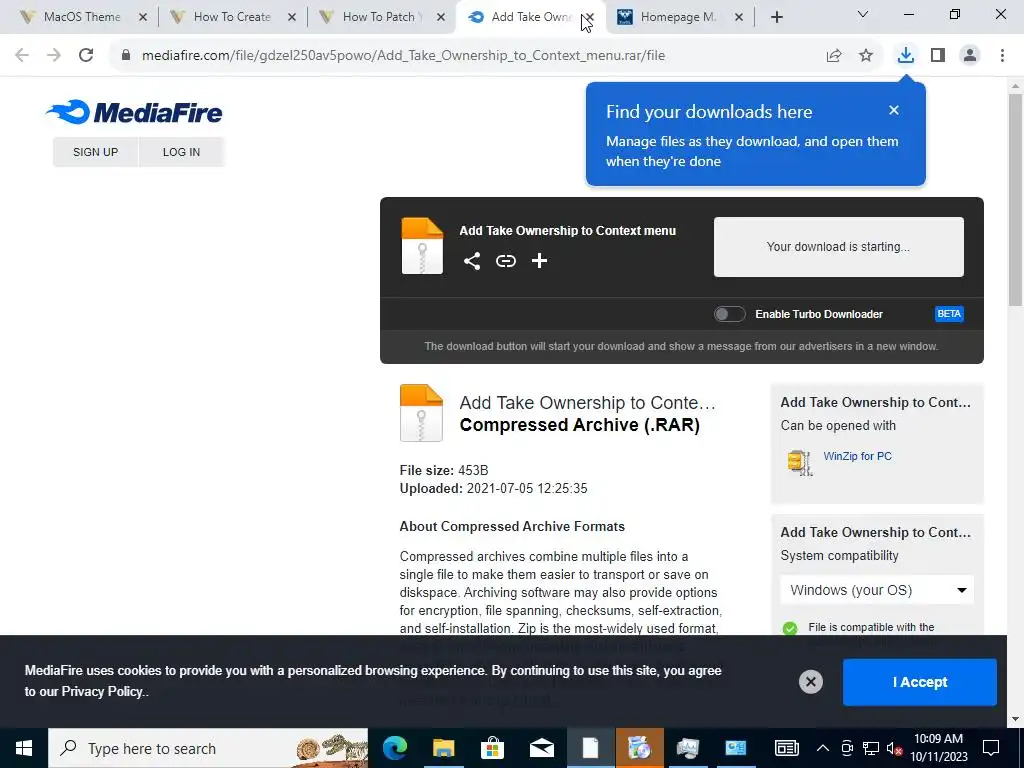Click the taskbar clock showing 10:09 AM
Screen dimensions: 1024x768
pyautogui.click(x=938, y=748)
